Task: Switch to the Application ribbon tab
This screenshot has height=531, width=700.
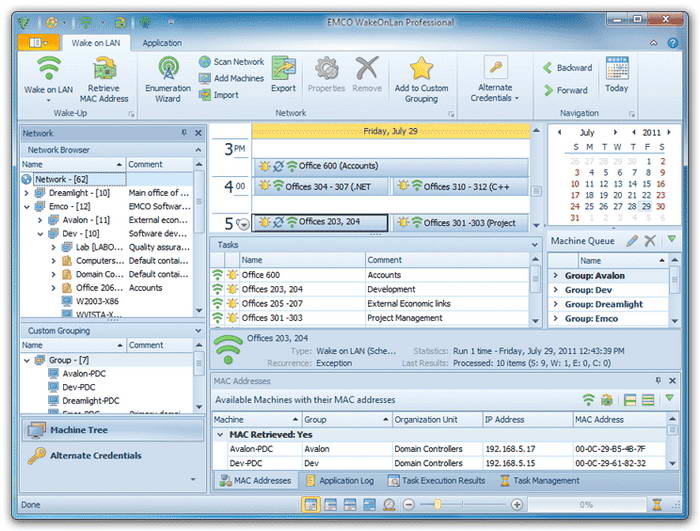Action: click(x=162, y=43)
